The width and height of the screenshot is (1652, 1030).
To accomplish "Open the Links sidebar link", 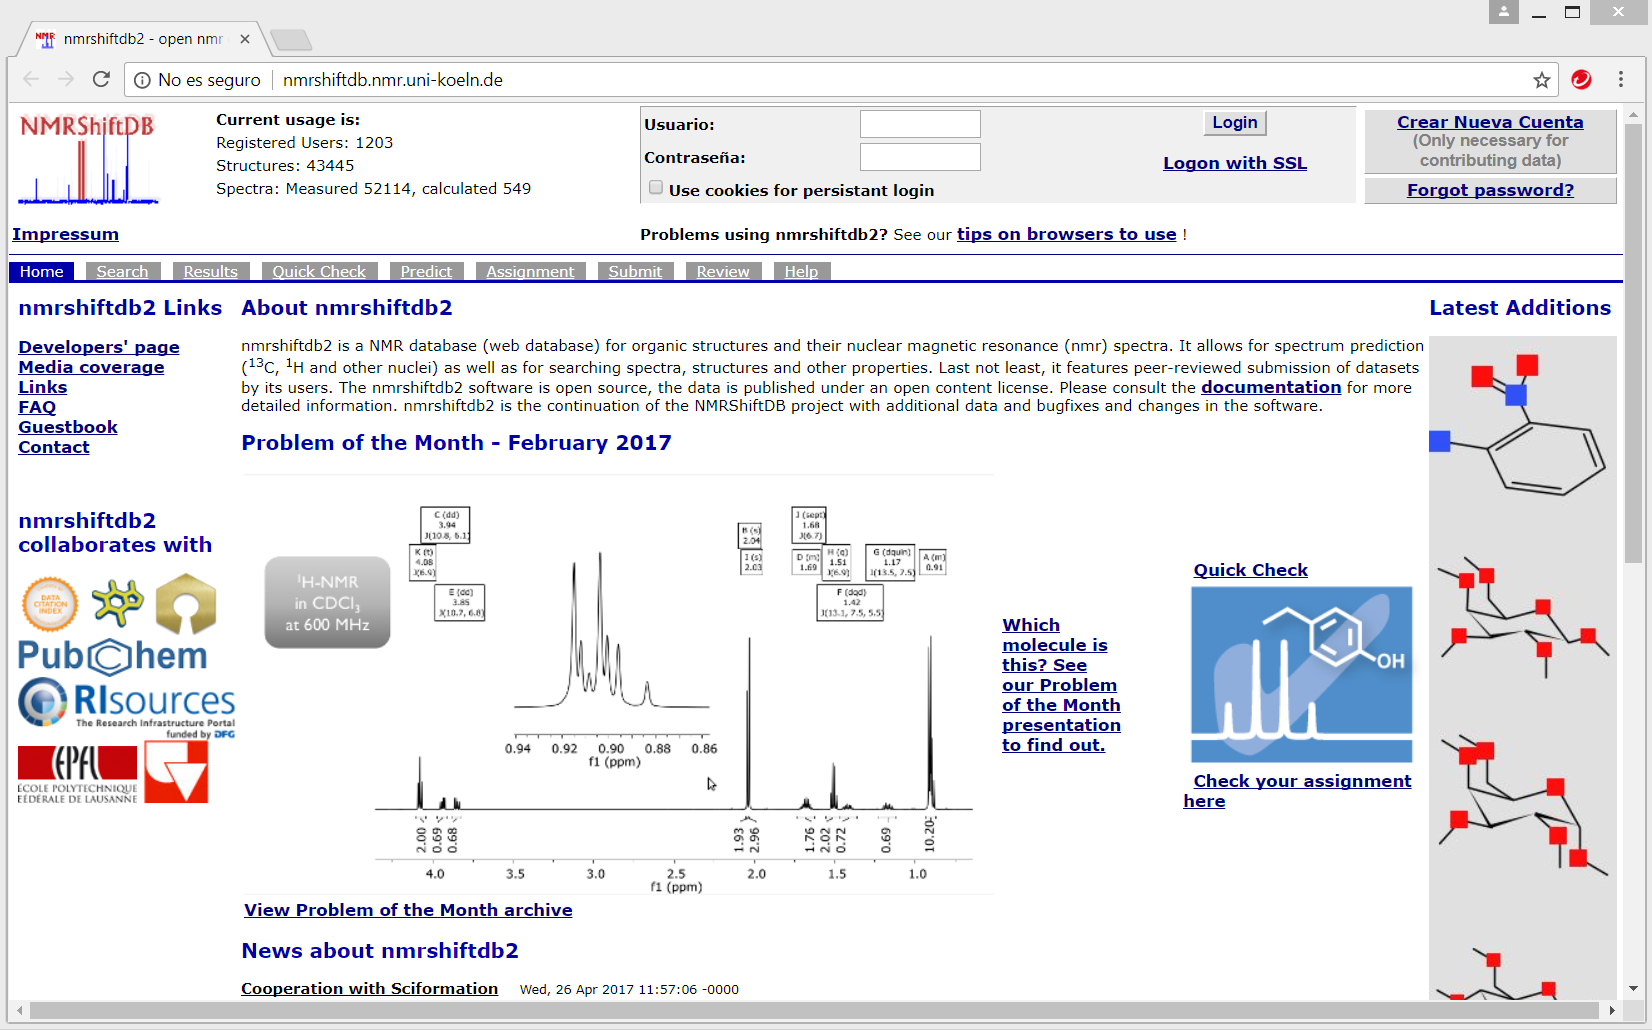I will tap(43, 387).
